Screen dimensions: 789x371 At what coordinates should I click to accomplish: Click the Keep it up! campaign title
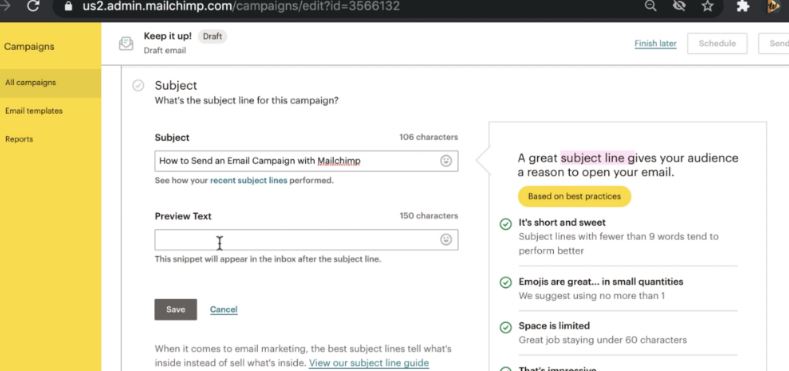coord(168,36)
